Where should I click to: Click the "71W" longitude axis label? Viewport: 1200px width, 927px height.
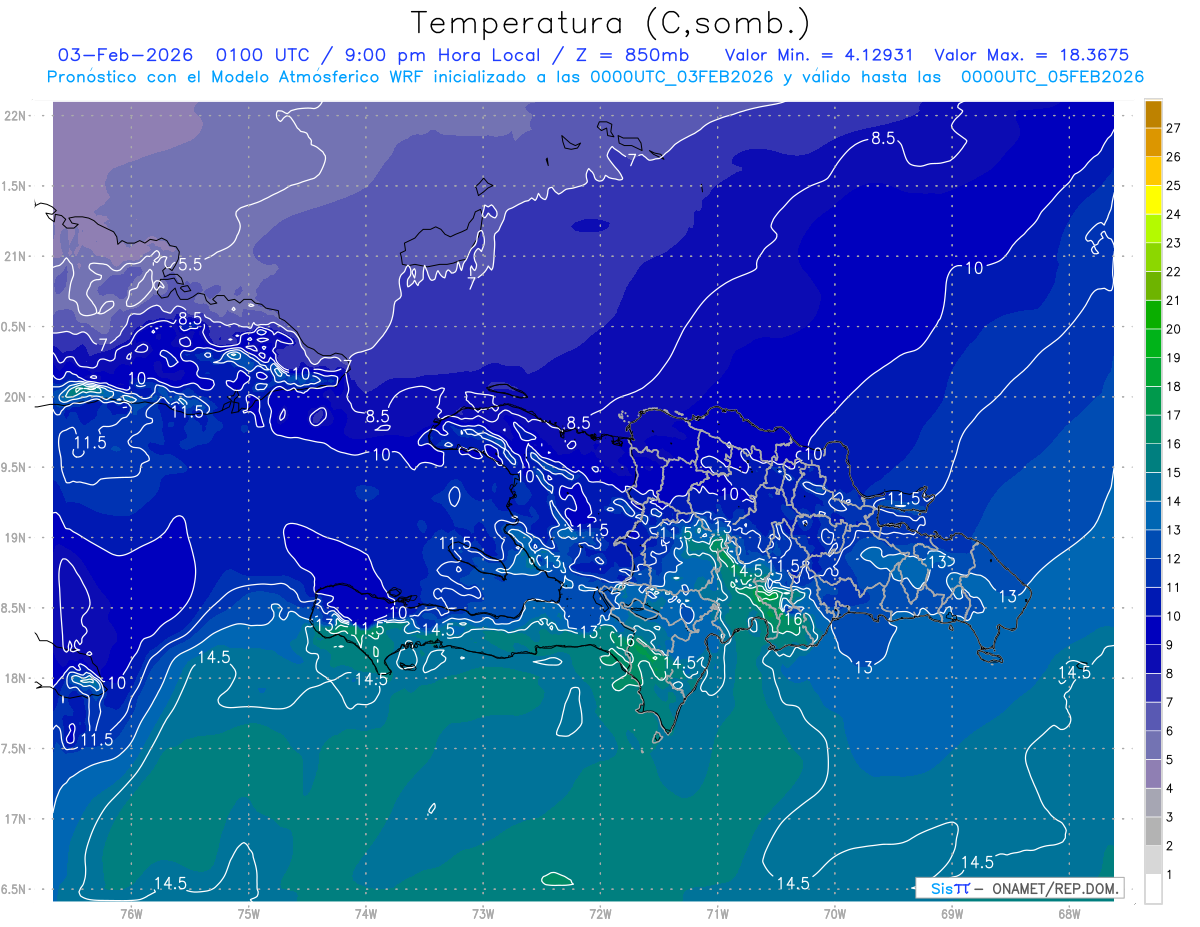(x=717, y=913)
